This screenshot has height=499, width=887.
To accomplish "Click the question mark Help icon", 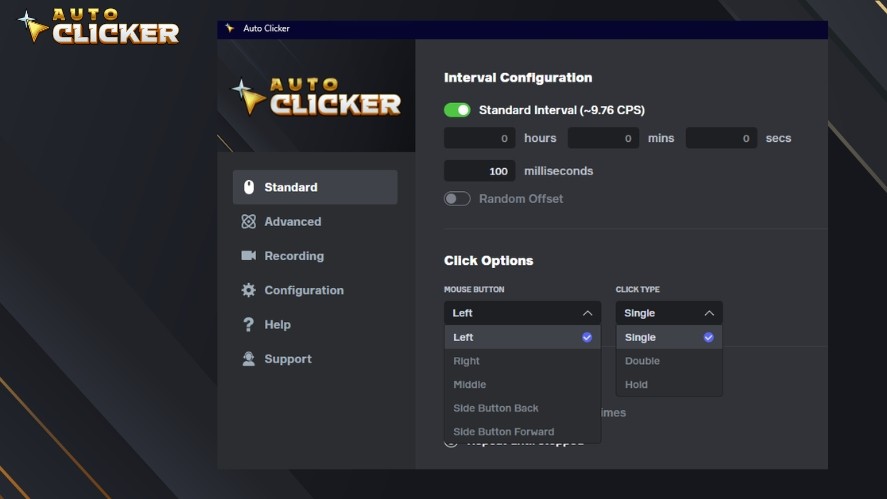I will click(248, 324).
